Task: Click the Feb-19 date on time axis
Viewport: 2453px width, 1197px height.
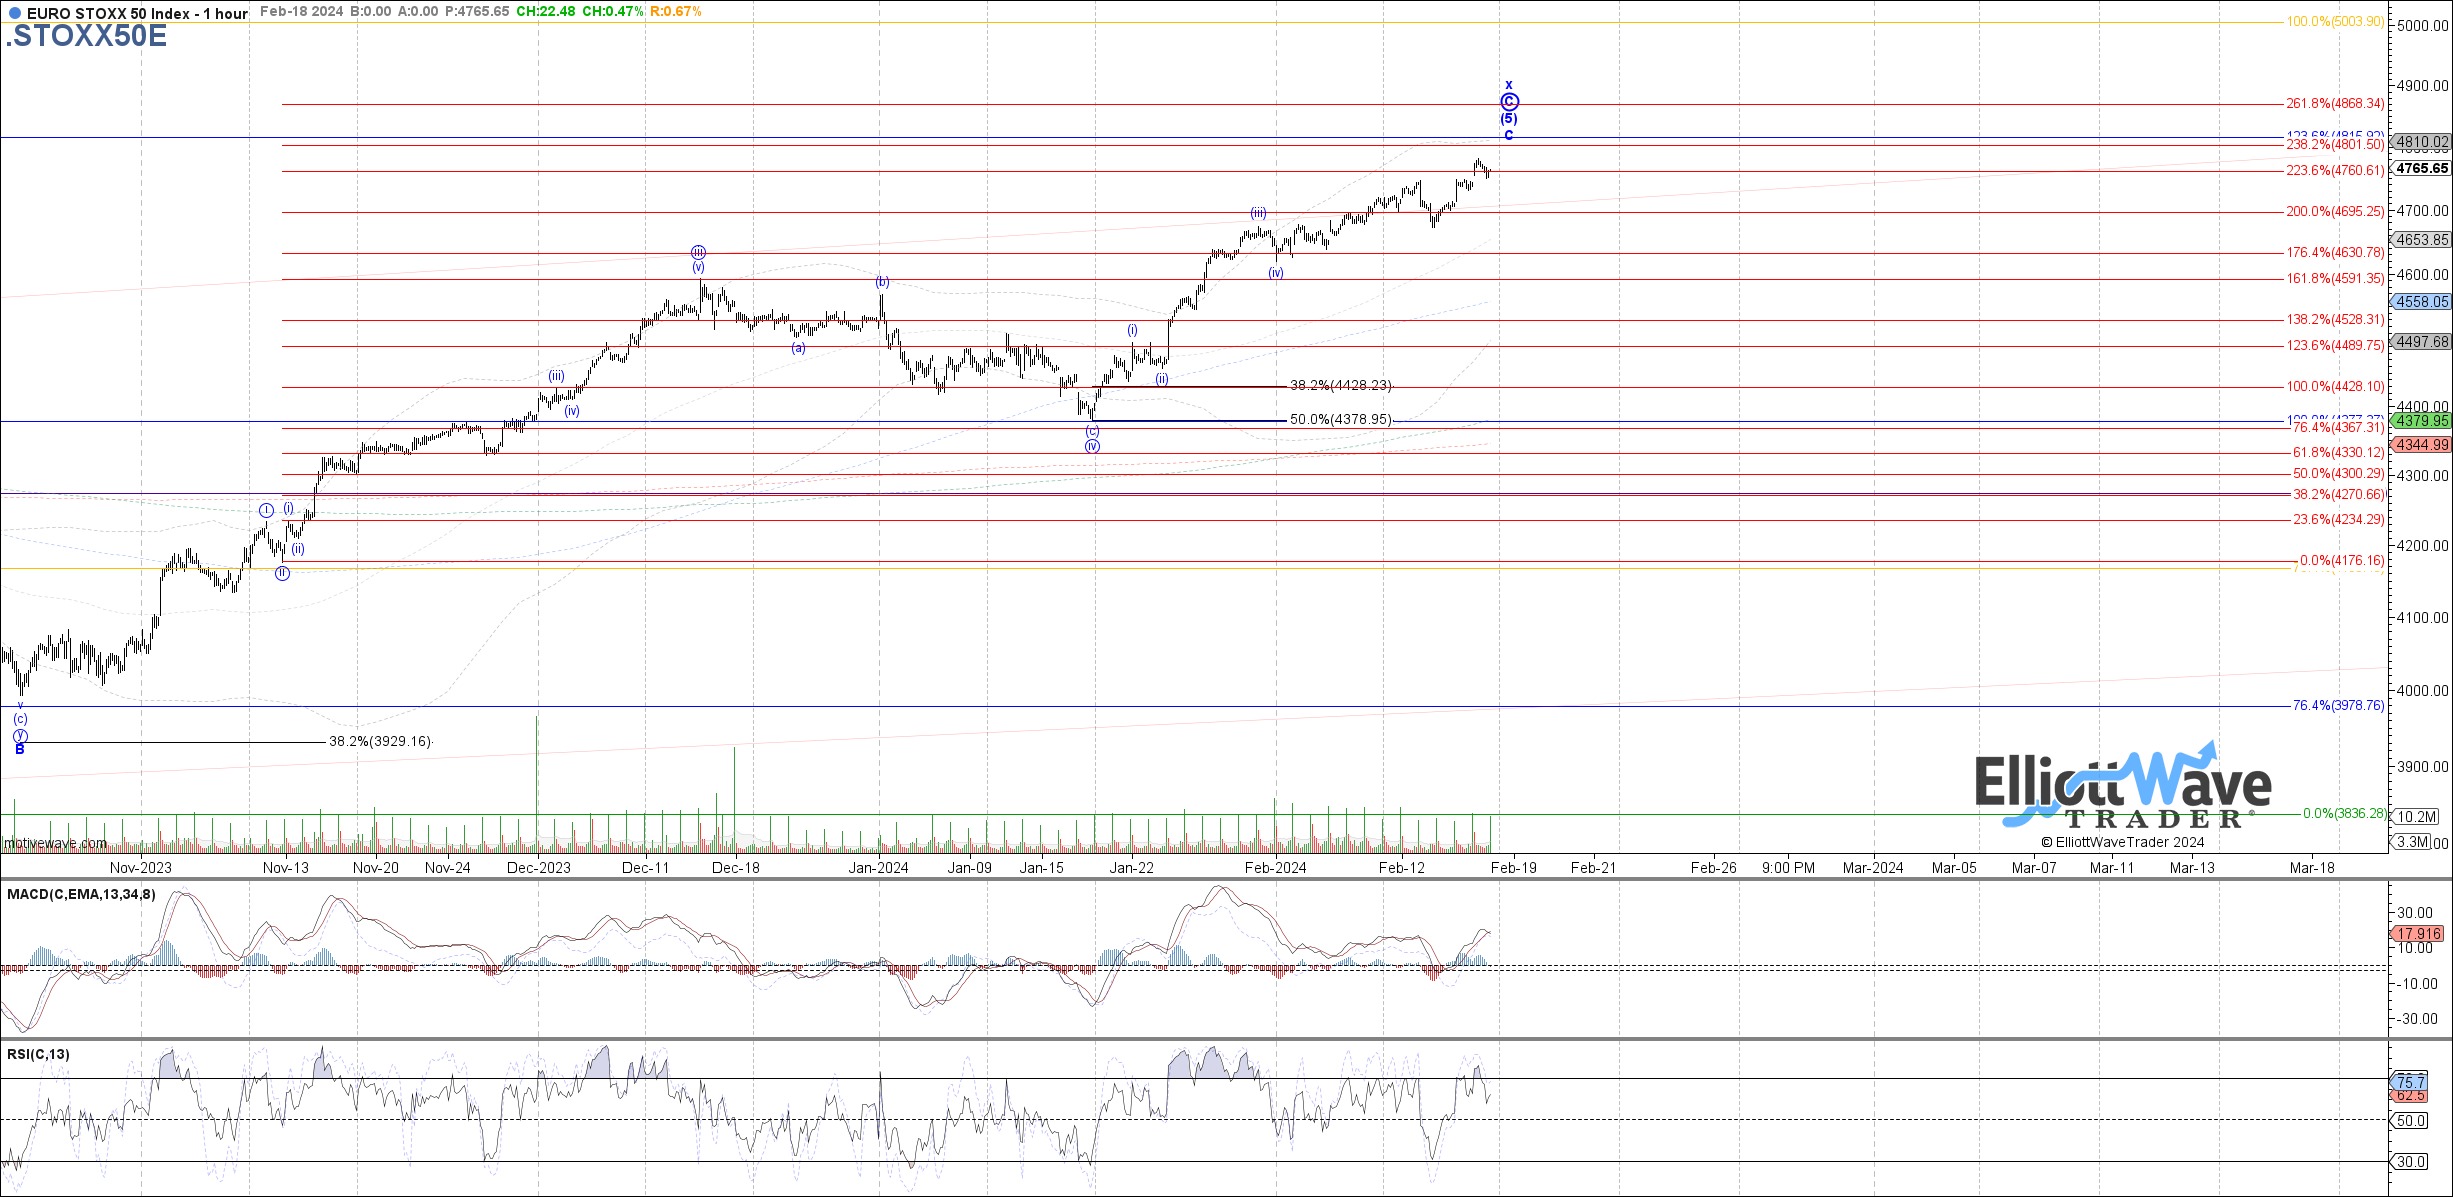Action: (x=1513, y=867)
